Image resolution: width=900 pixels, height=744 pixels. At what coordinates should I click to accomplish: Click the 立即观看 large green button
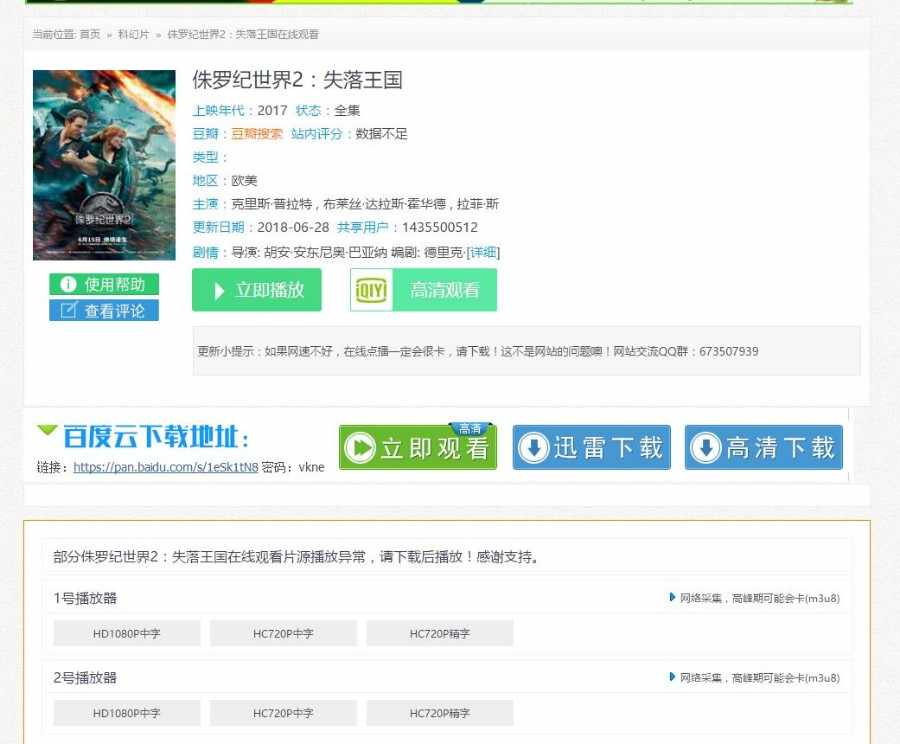point(418,447)
